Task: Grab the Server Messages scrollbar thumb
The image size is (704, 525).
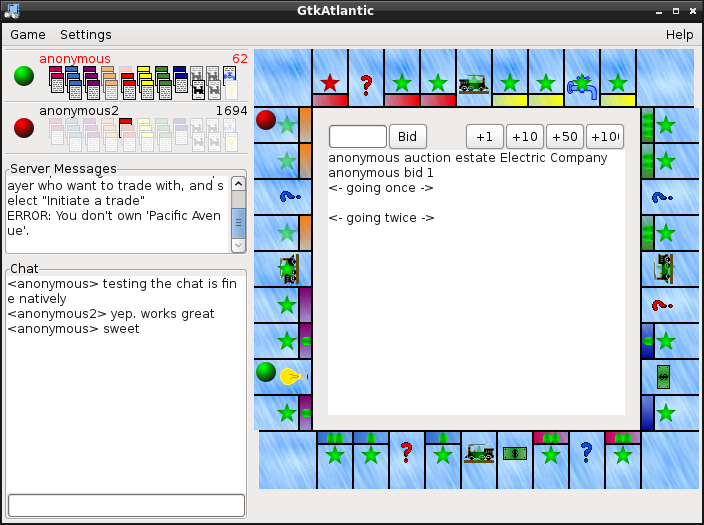Action: point(238,223)
